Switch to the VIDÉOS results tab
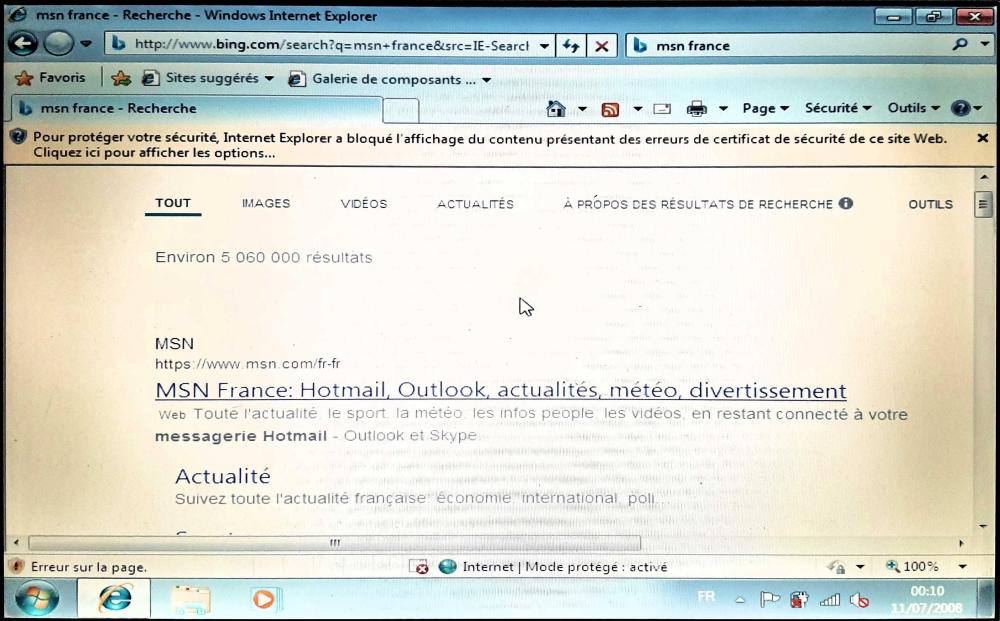This screenshot has height=621, width=1000. (364, 203)
